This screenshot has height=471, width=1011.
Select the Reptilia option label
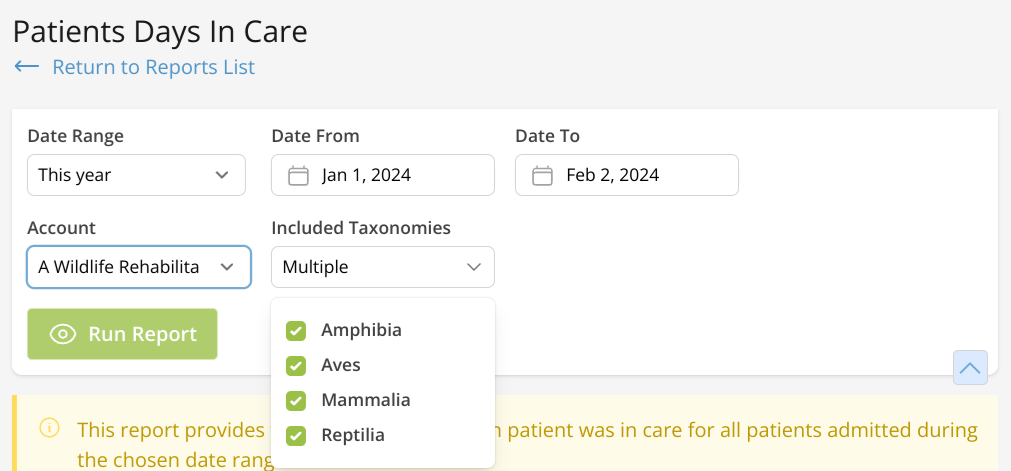[x=352, y=435]
